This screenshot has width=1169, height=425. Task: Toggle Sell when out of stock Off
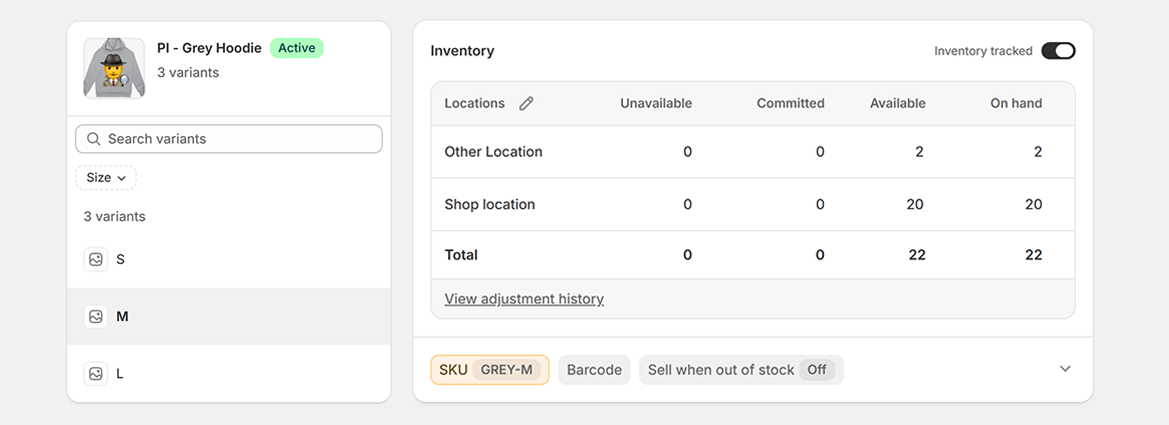click(816, 370)
